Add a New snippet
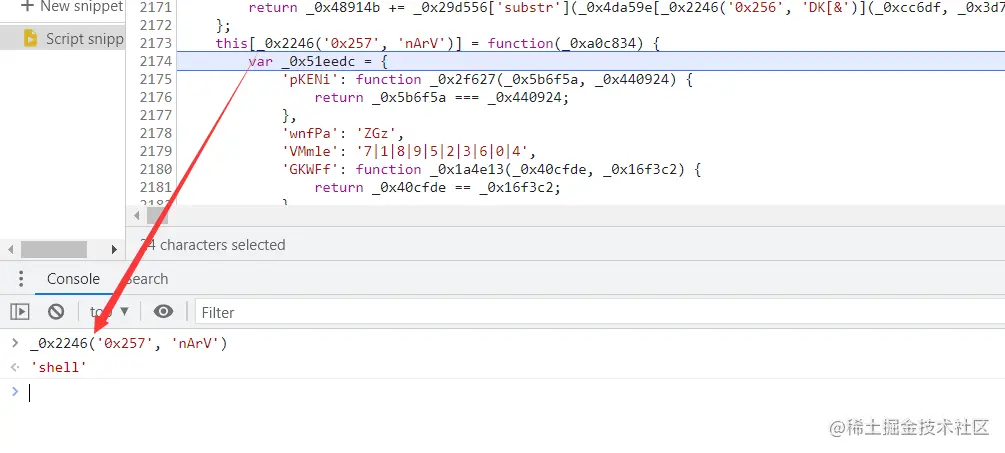 [71, 7]
